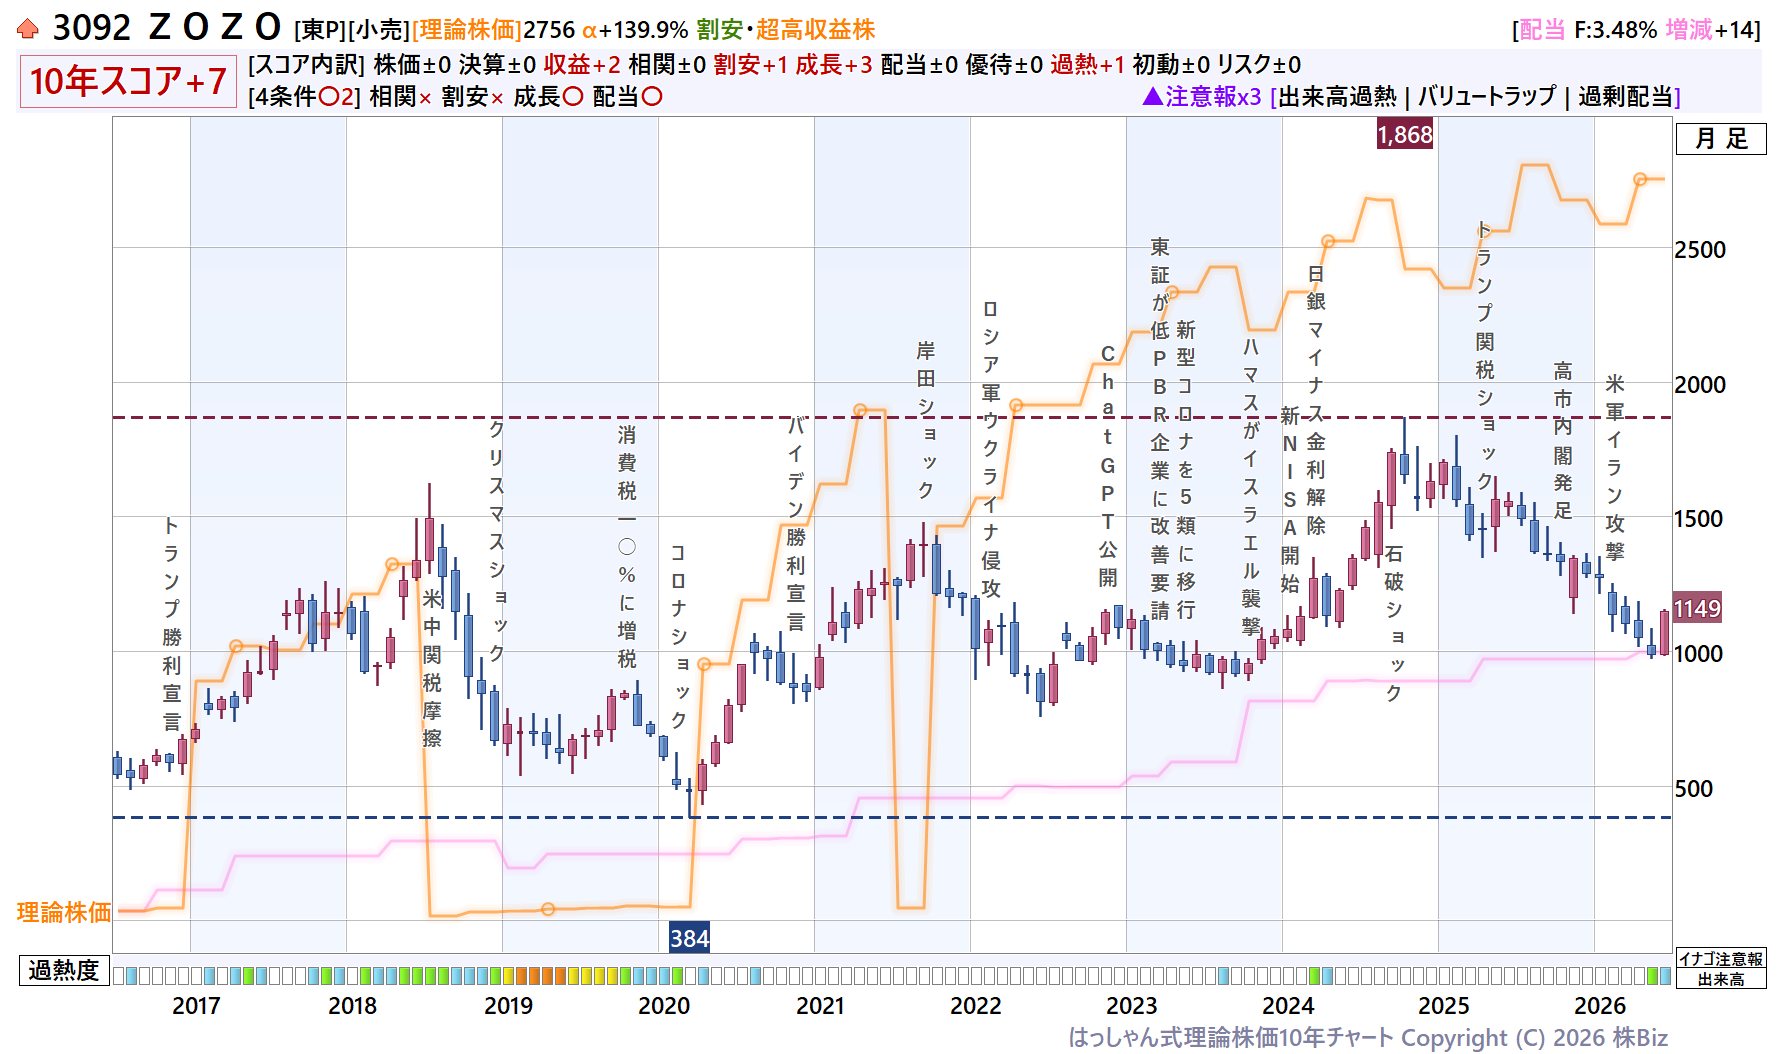
Task: Click the 相関±0 score item
Action: (x=667, y=65)
